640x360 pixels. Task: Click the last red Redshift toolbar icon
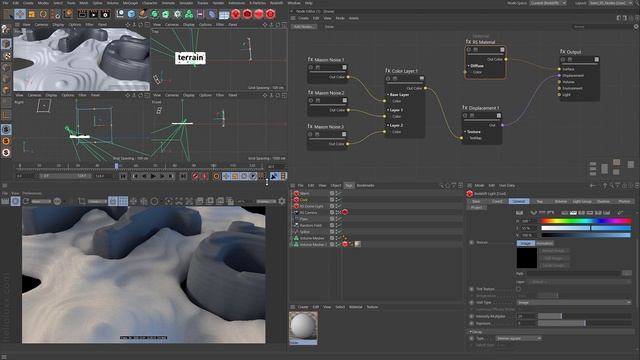point(270,14)
